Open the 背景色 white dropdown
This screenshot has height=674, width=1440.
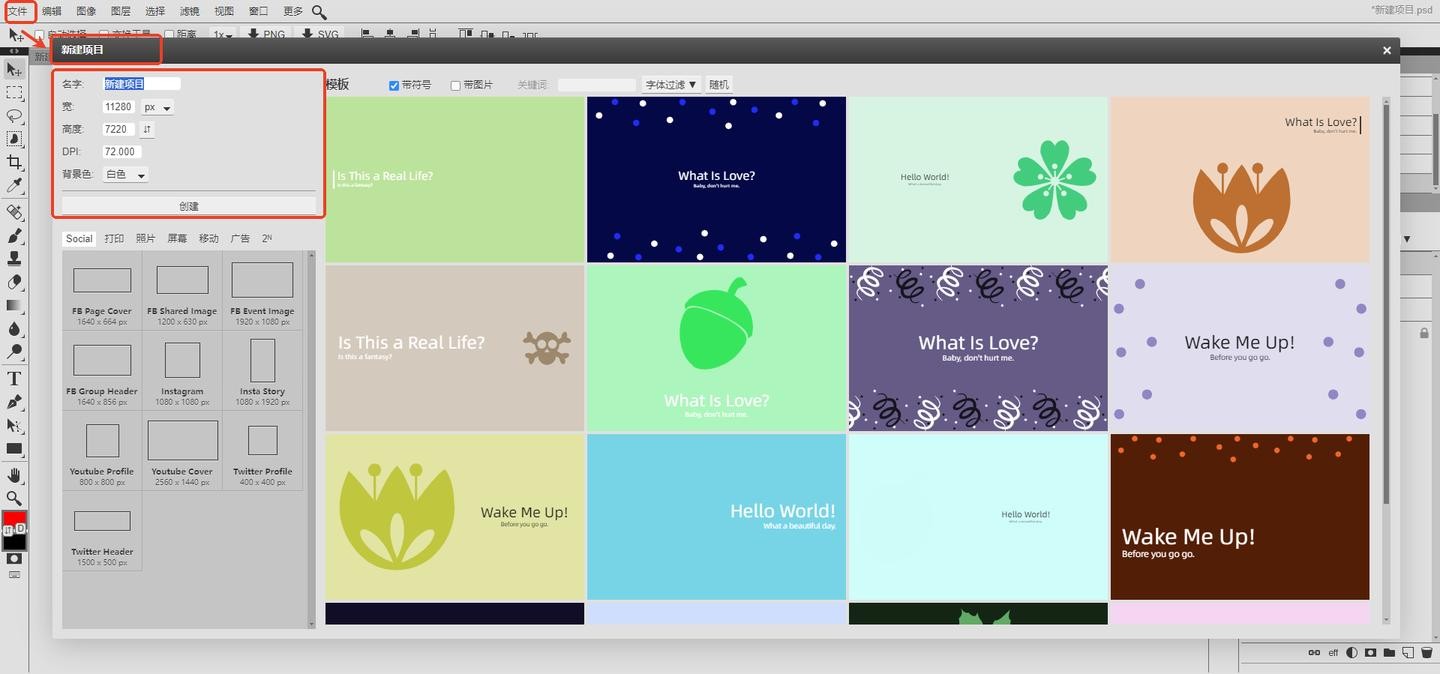[126, 175]
